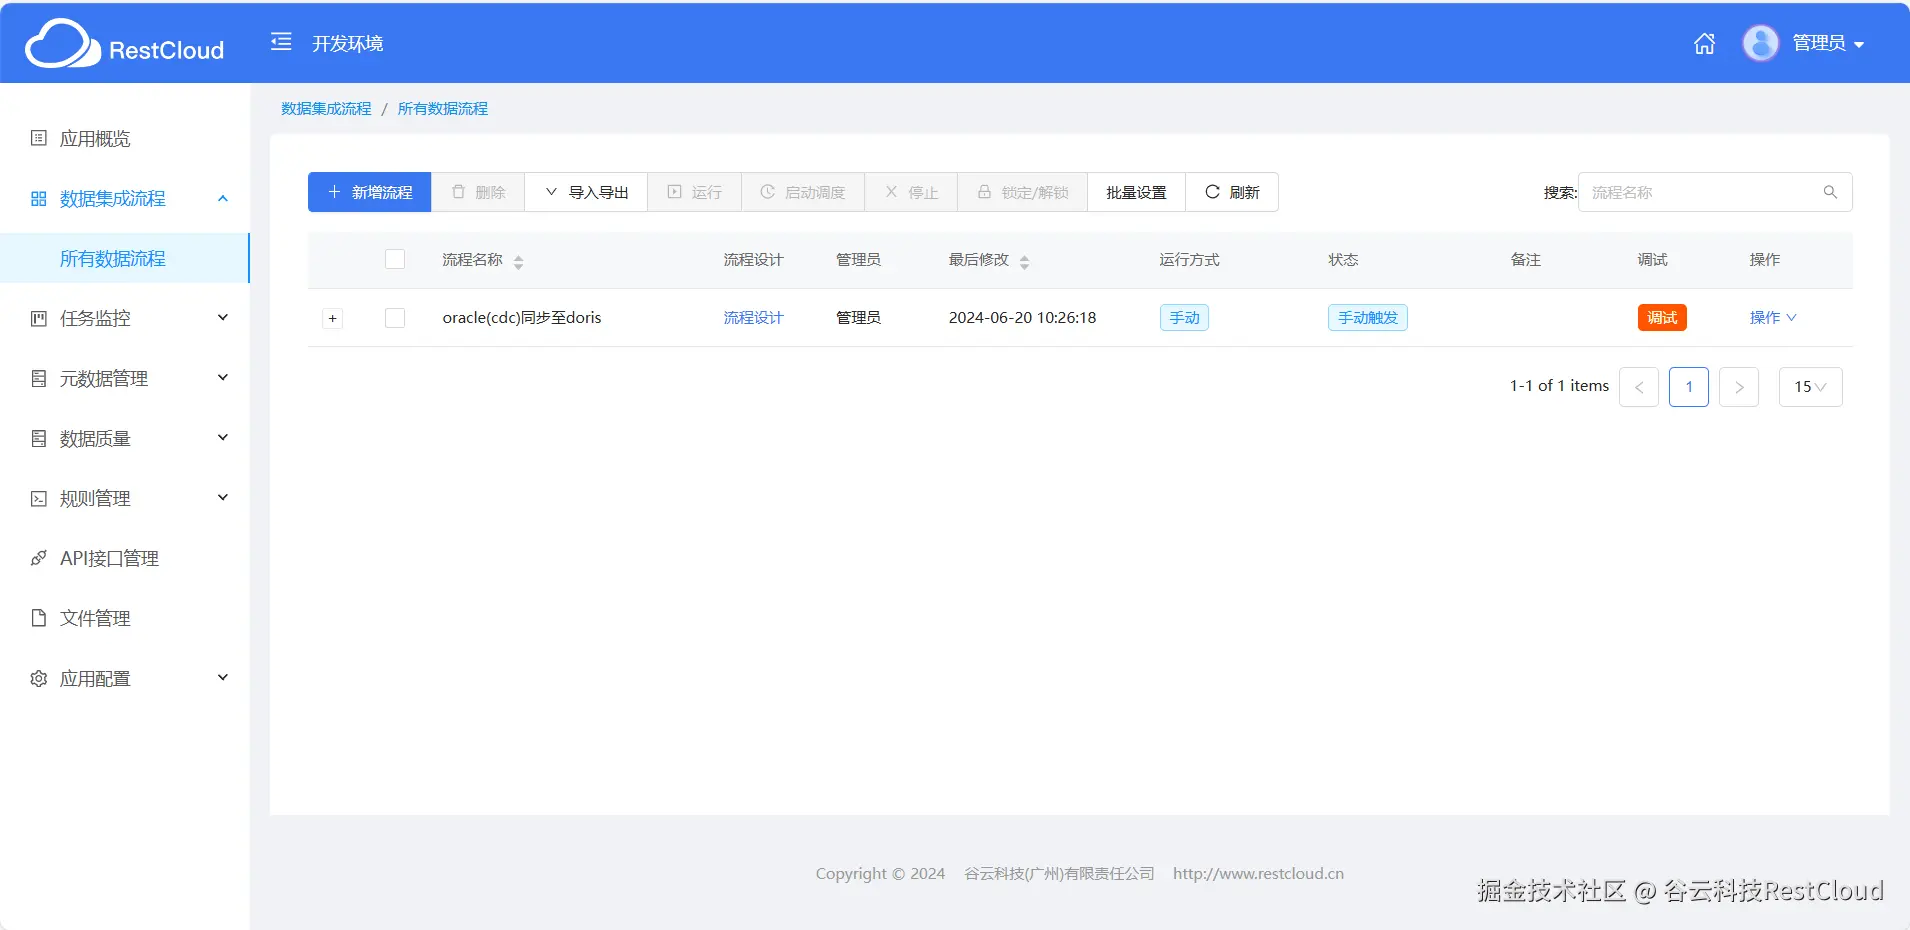
Task: Click the 新增流程 button
Action: click(x=369, y=192)
